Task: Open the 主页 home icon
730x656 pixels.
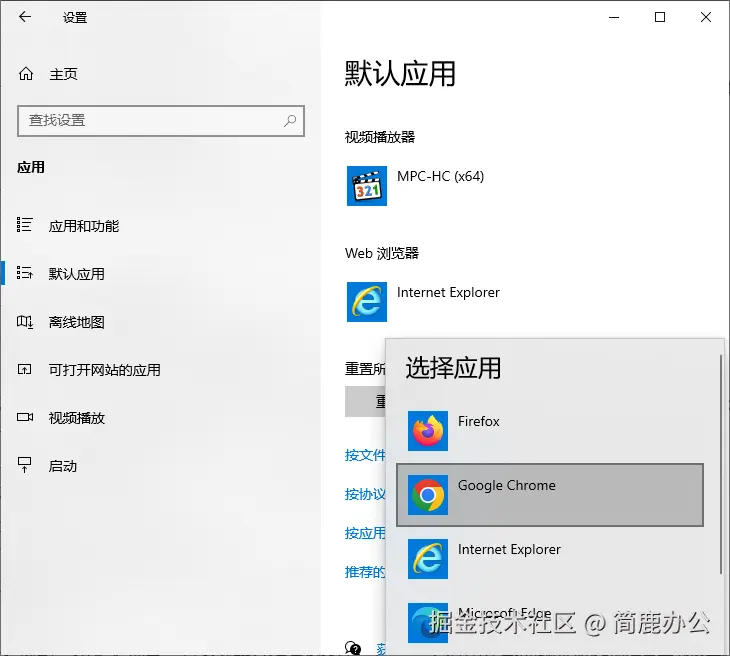Action: [26, 74]
